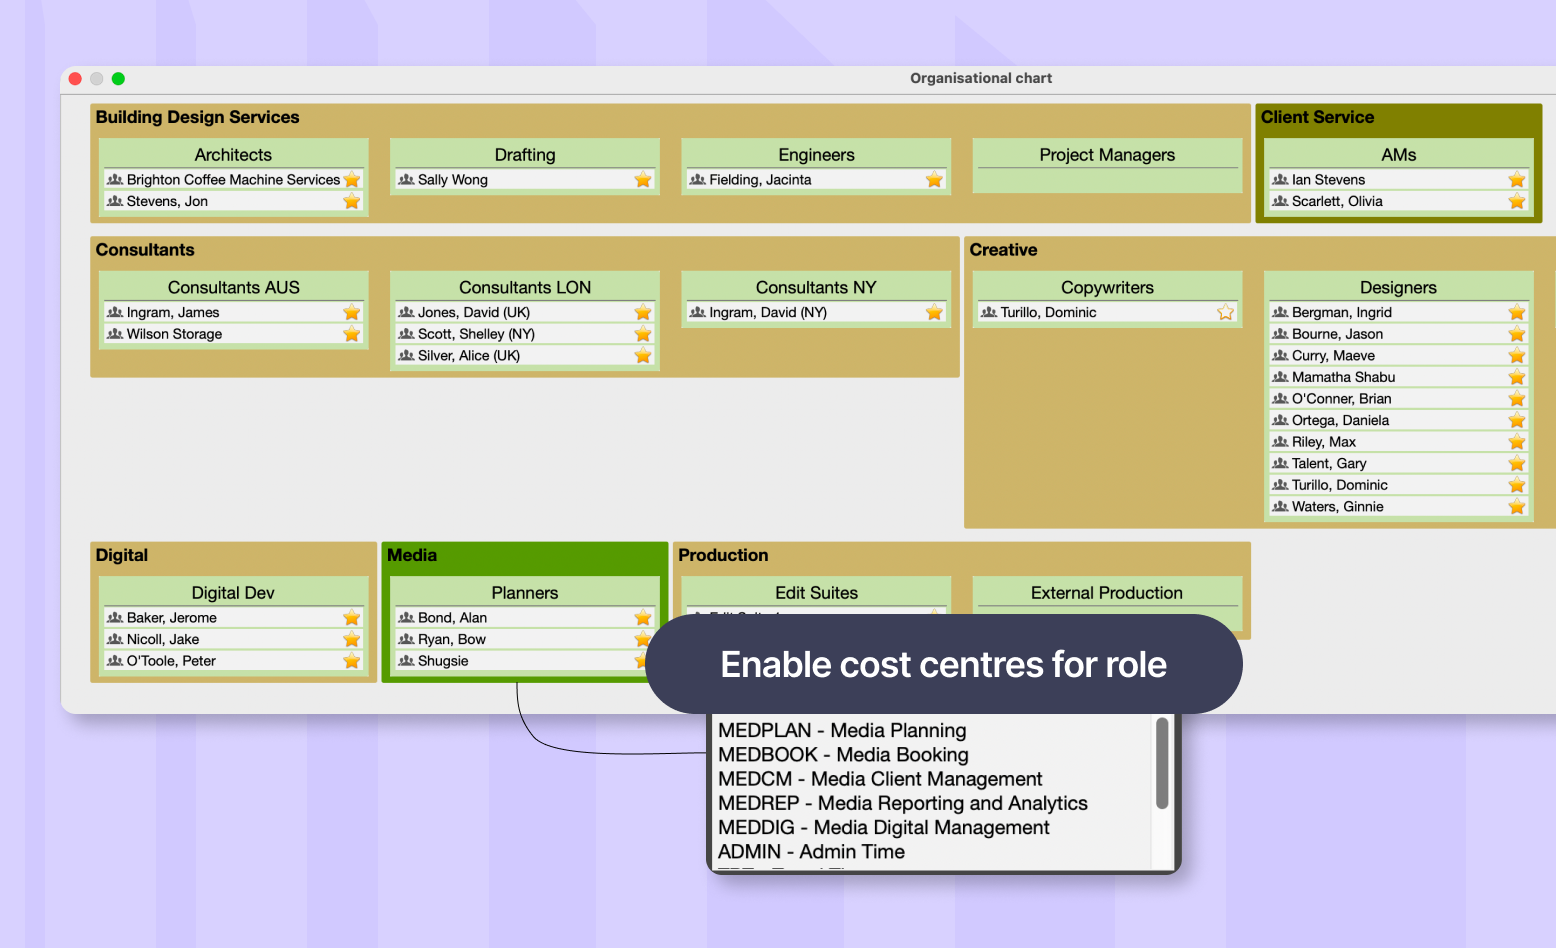The height and width of the screenshot is (948, 1556).
Task: Select the Consultants AUS role header
Action: pos(233,288)
